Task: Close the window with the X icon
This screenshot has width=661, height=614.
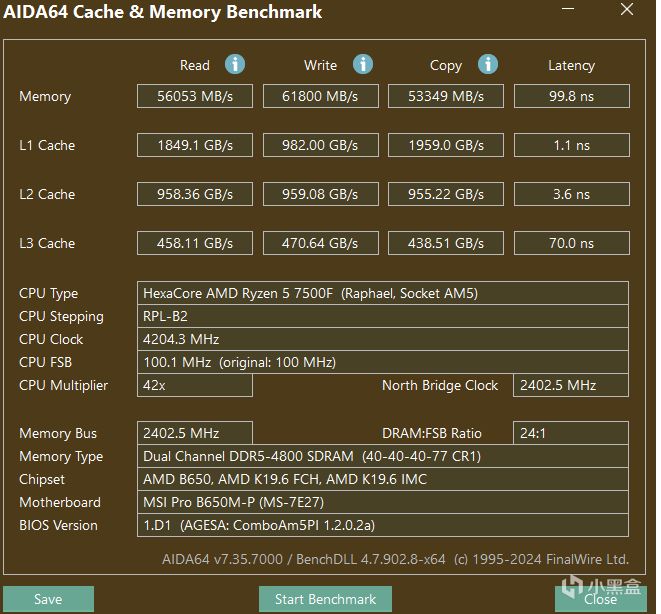Action: [x=627, y=9]
